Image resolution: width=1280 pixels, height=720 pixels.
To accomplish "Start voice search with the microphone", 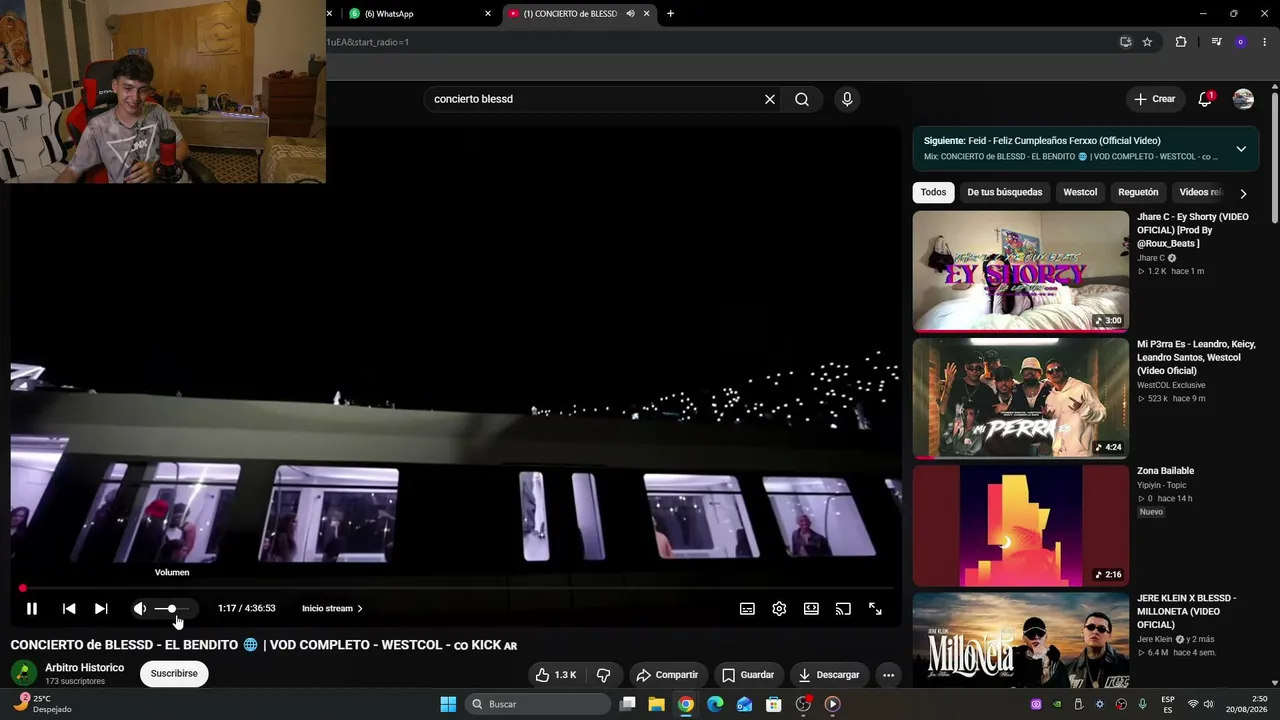I will [x=847, y=99].
